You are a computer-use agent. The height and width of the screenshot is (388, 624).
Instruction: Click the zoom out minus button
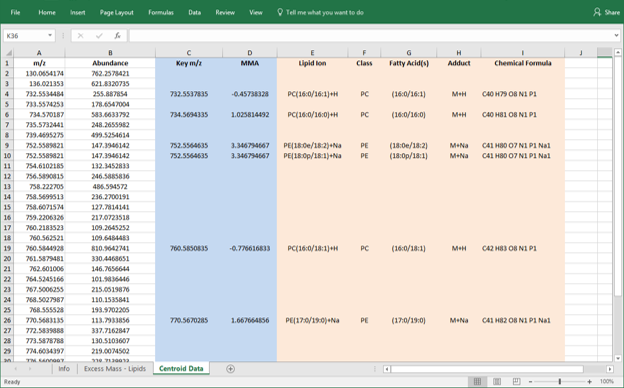tap(530, 382)
